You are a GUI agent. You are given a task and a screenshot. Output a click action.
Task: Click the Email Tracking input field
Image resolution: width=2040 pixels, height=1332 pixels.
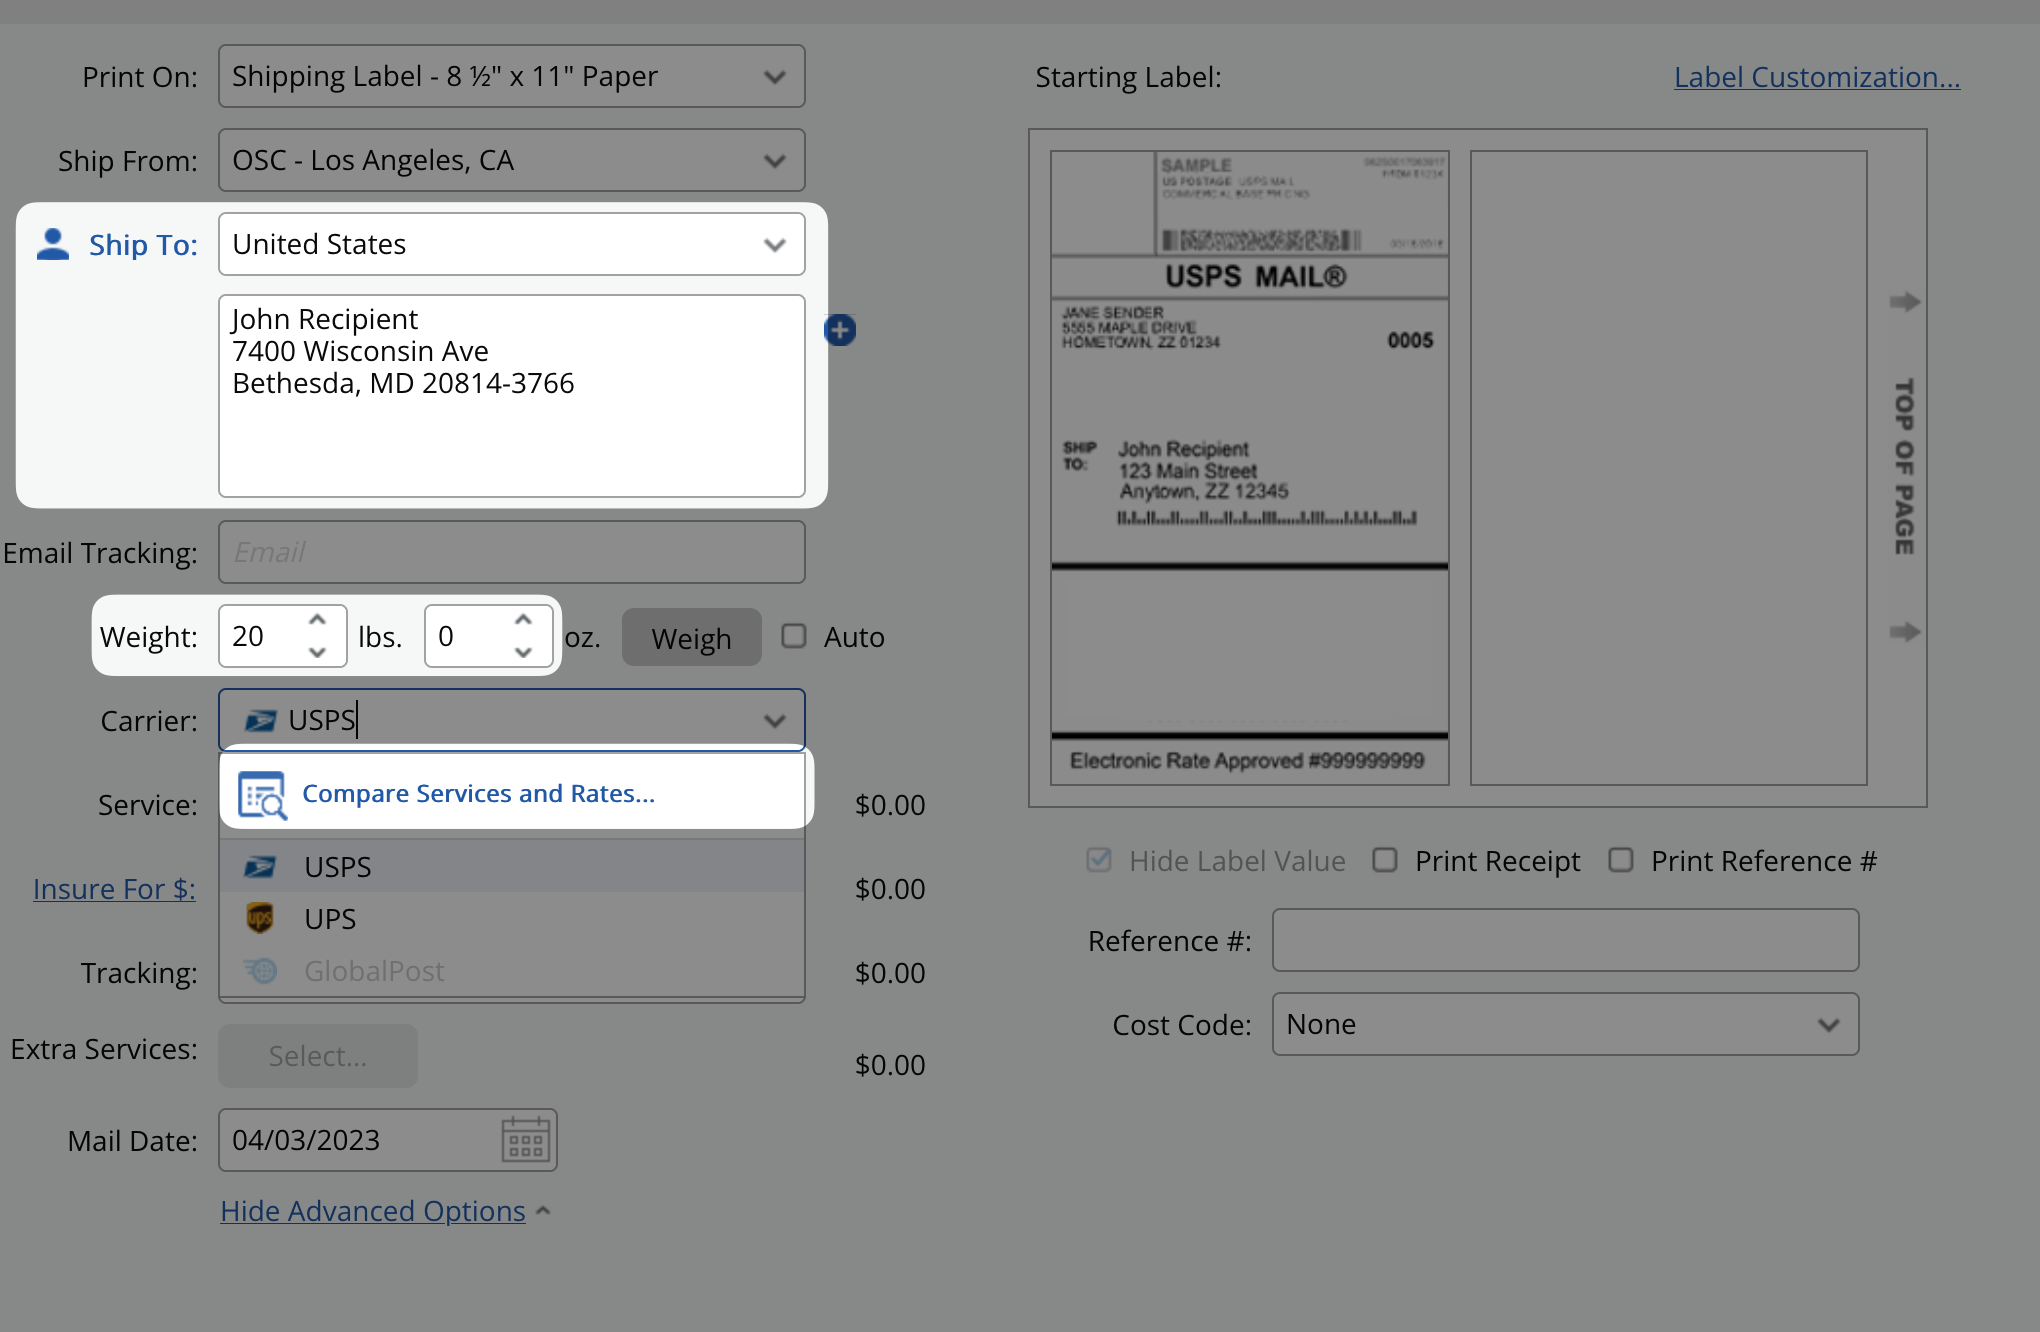pyautogui.click(x=512, y=552)
